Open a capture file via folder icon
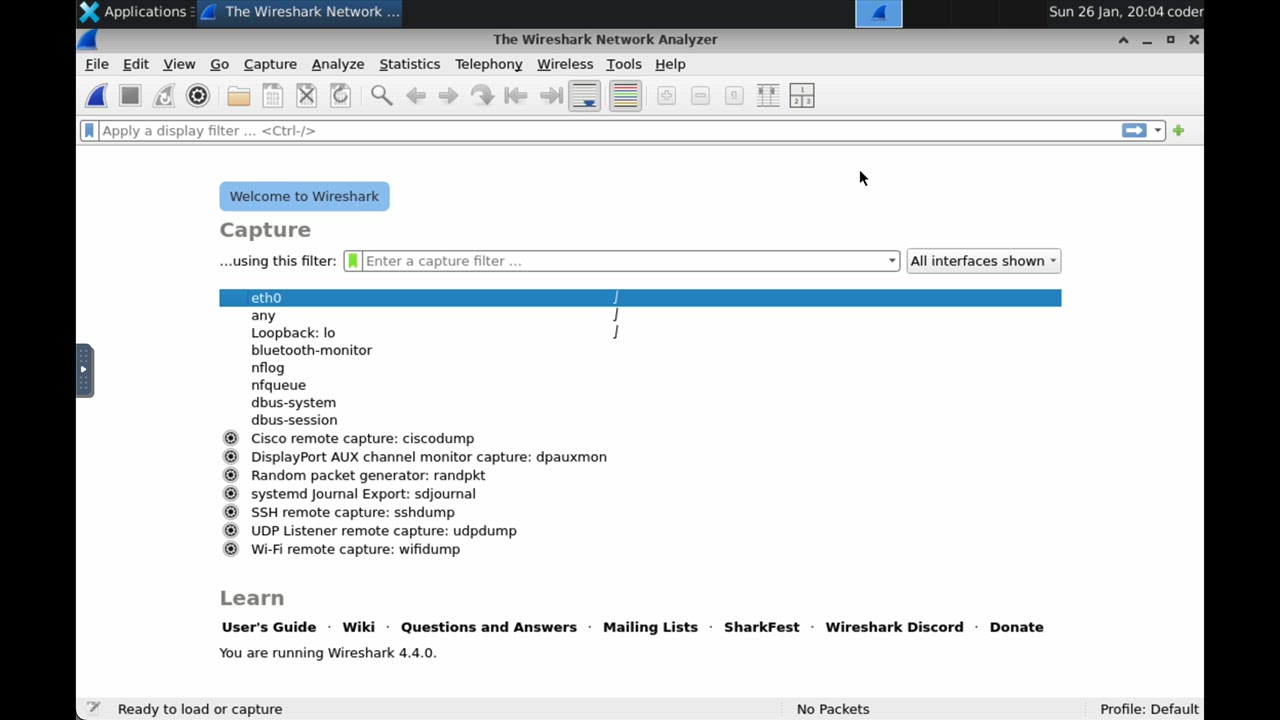 (x=238, y=96)
